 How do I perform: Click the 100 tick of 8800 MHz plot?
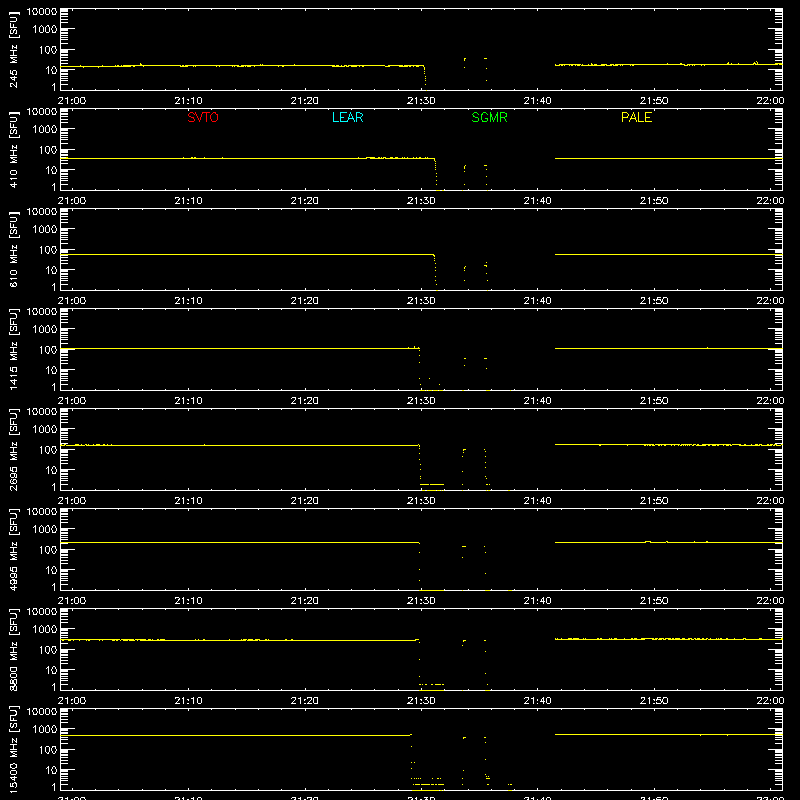48,649
